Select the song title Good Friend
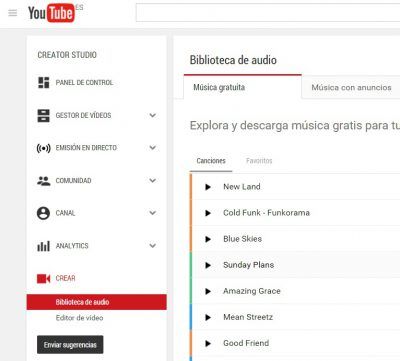The height and width of the screenshot is (361, 400). (246, 343)
